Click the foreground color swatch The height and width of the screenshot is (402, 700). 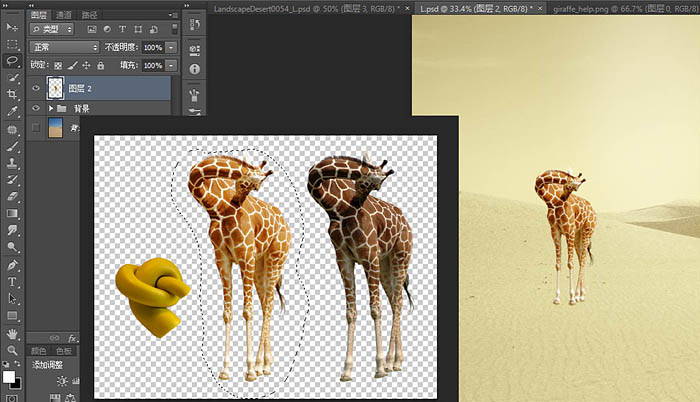[x=9, y=377]
